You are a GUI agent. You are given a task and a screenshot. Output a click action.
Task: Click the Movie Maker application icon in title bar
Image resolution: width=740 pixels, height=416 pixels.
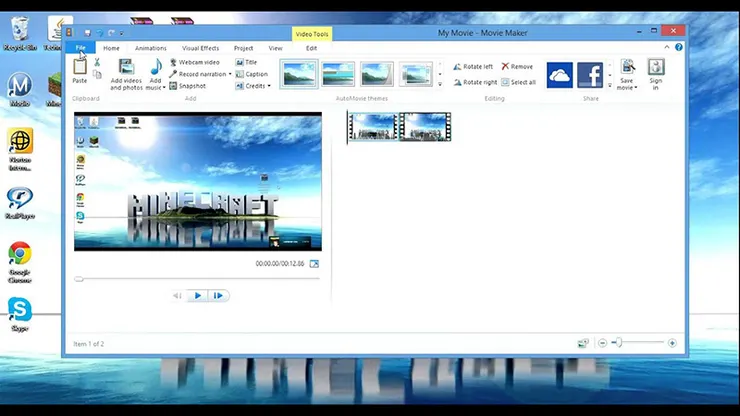click(69, 33)
